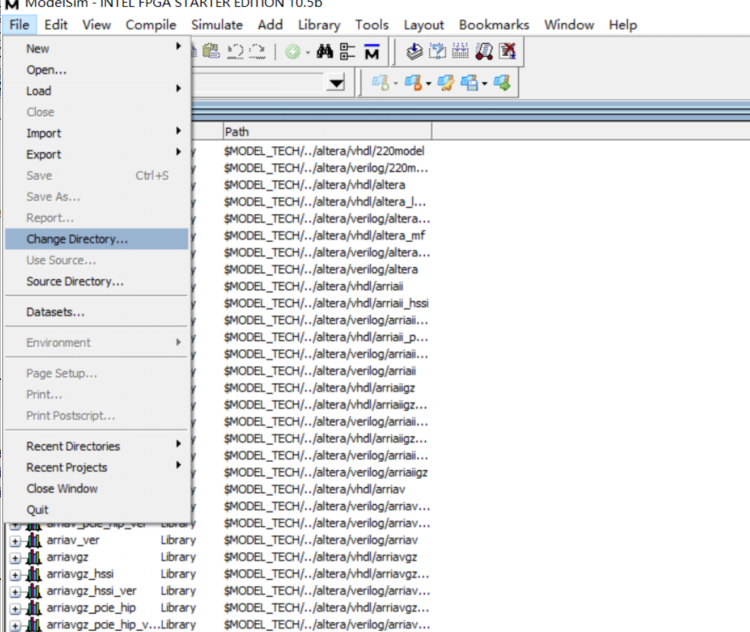Click the arriavgz_hssi library books icon
This screenshot has height=632, width=750.
[33, 574]
